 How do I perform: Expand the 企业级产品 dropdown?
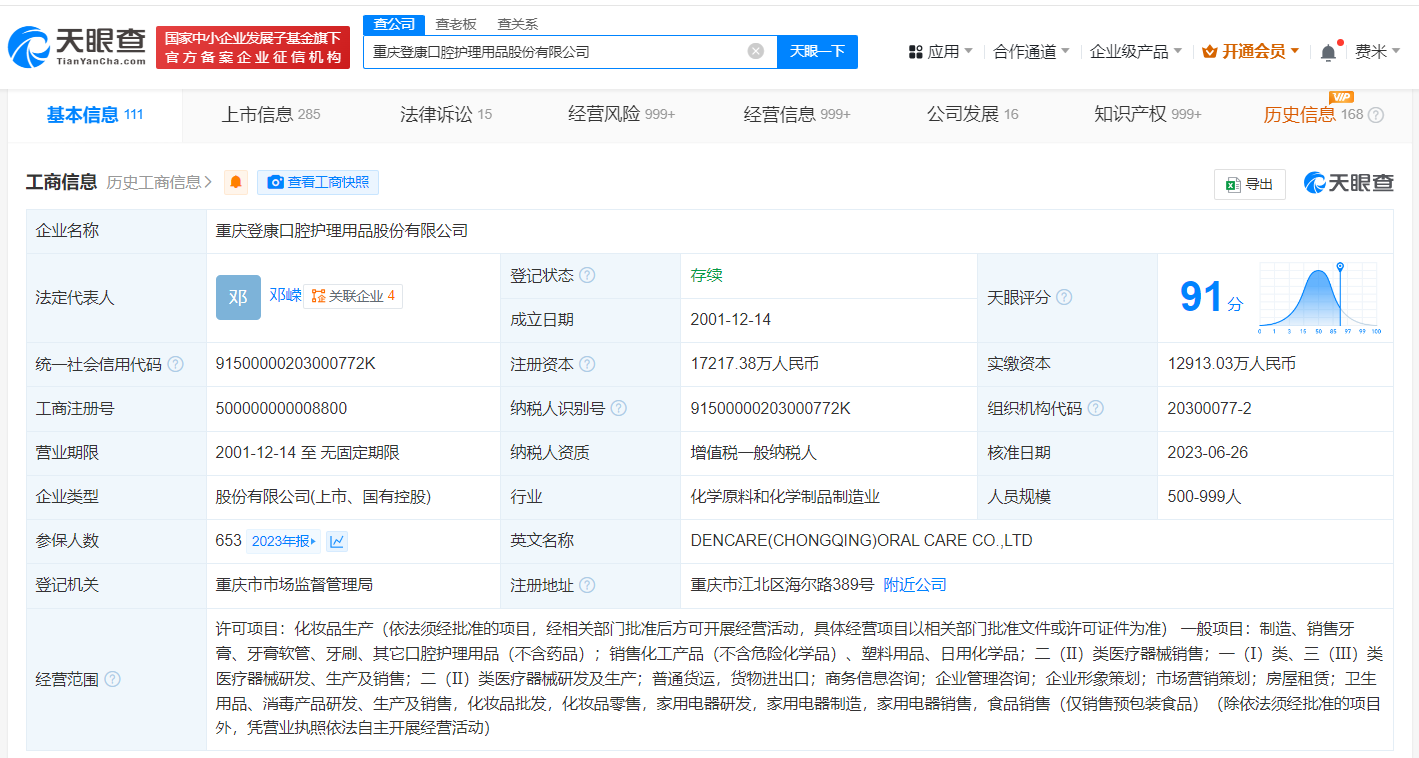tap(1135, 51)
